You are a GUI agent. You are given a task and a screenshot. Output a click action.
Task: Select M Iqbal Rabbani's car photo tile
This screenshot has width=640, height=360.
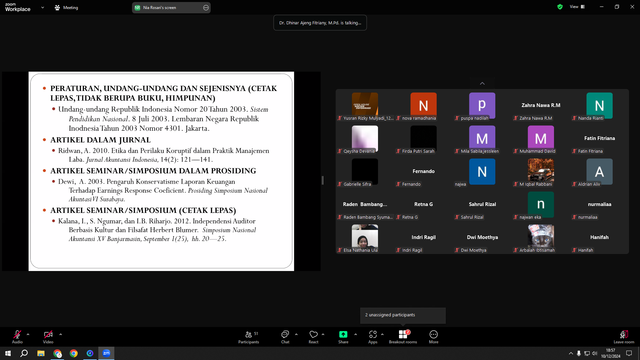[540, 172]
